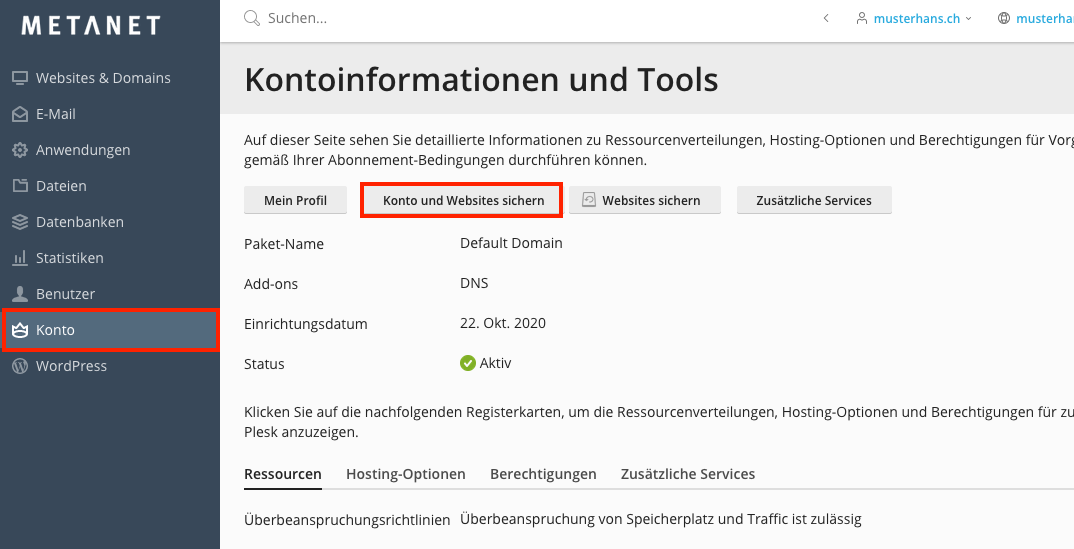Click the magnifier search icon

pos(252,18)
